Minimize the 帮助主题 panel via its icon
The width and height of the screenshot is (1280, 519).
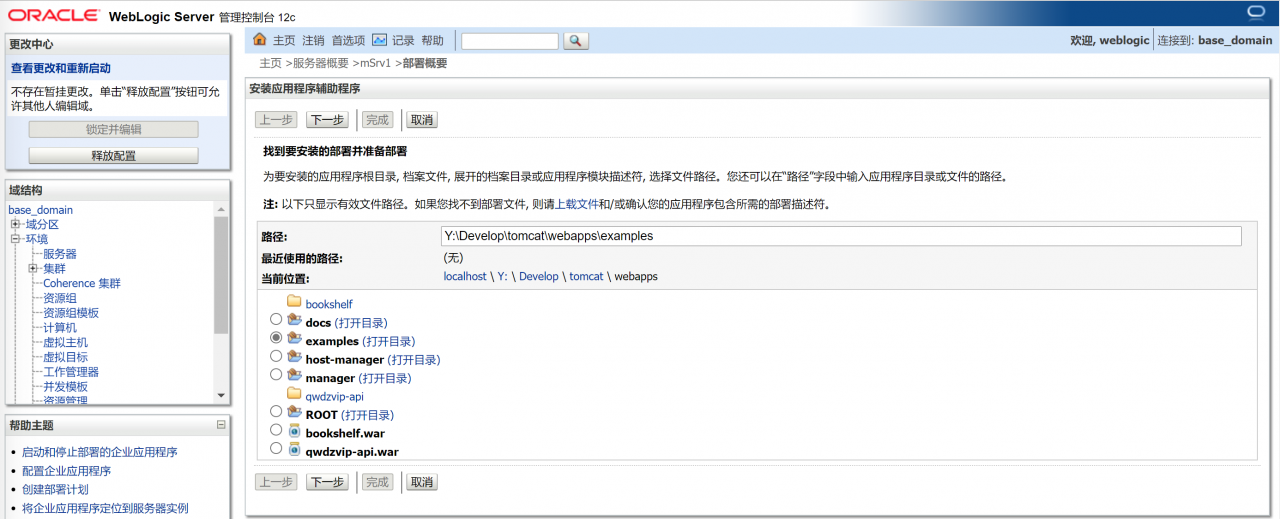[x=221, y=425]
